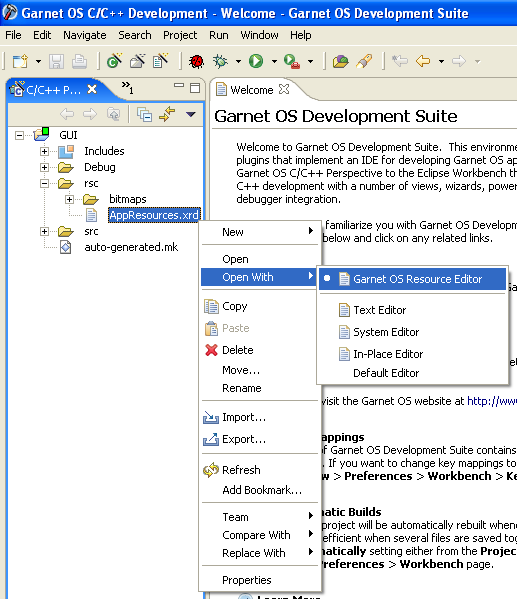Viewport: 517px width, 599px height.
Task: Expand the bitmaps folder node
Action: click(x=69, y=199)
